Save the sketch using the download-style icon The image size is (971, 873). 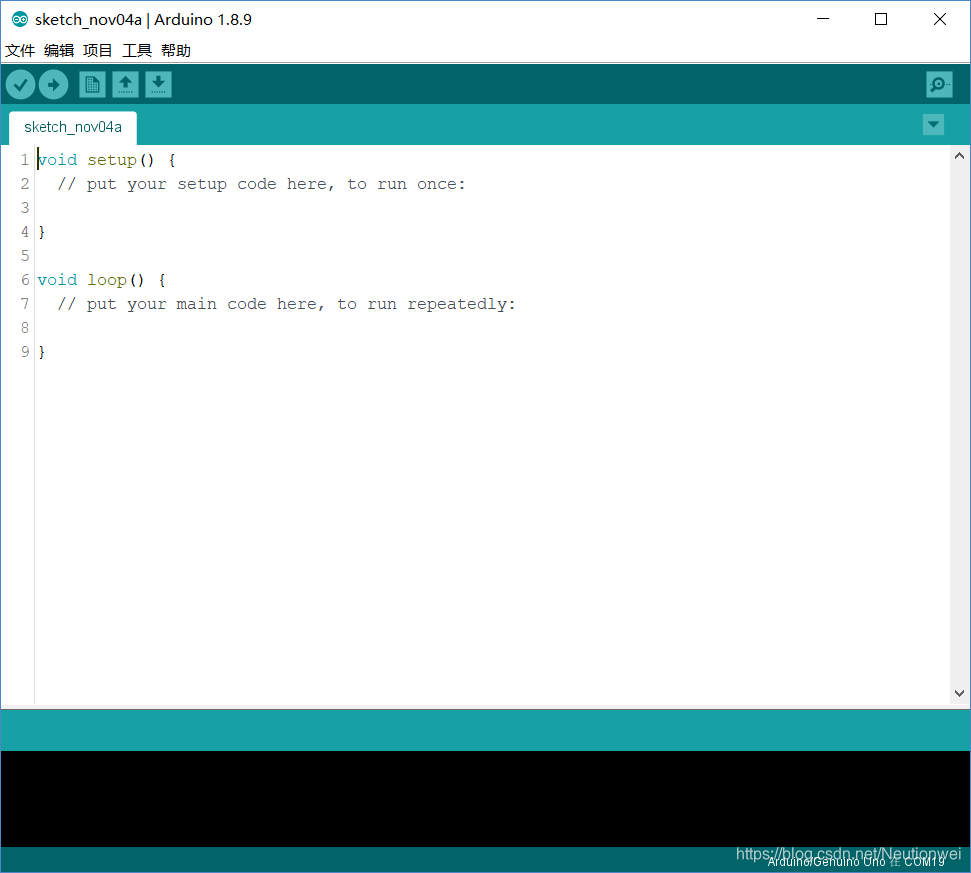(x=158, y=84)
